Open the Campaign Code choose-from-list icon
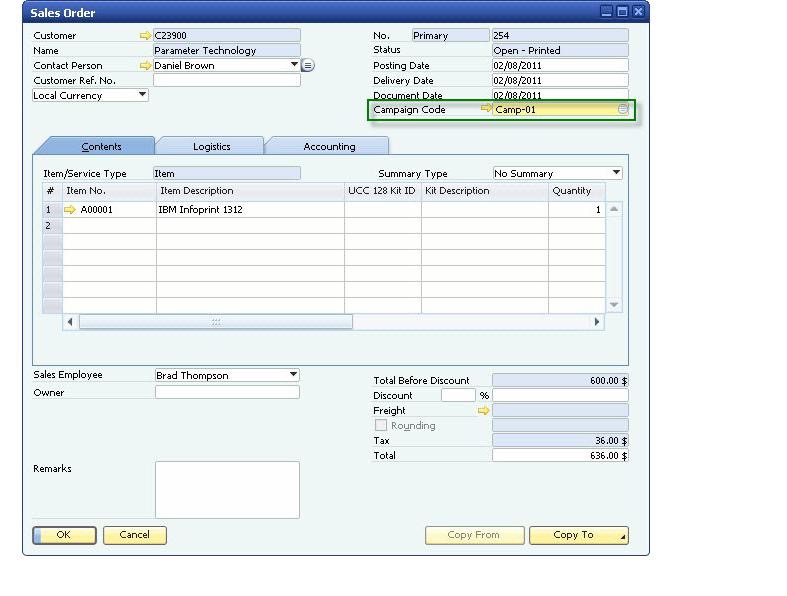The height and width of the screenshot is (596, 787). [x=622, y=109]
